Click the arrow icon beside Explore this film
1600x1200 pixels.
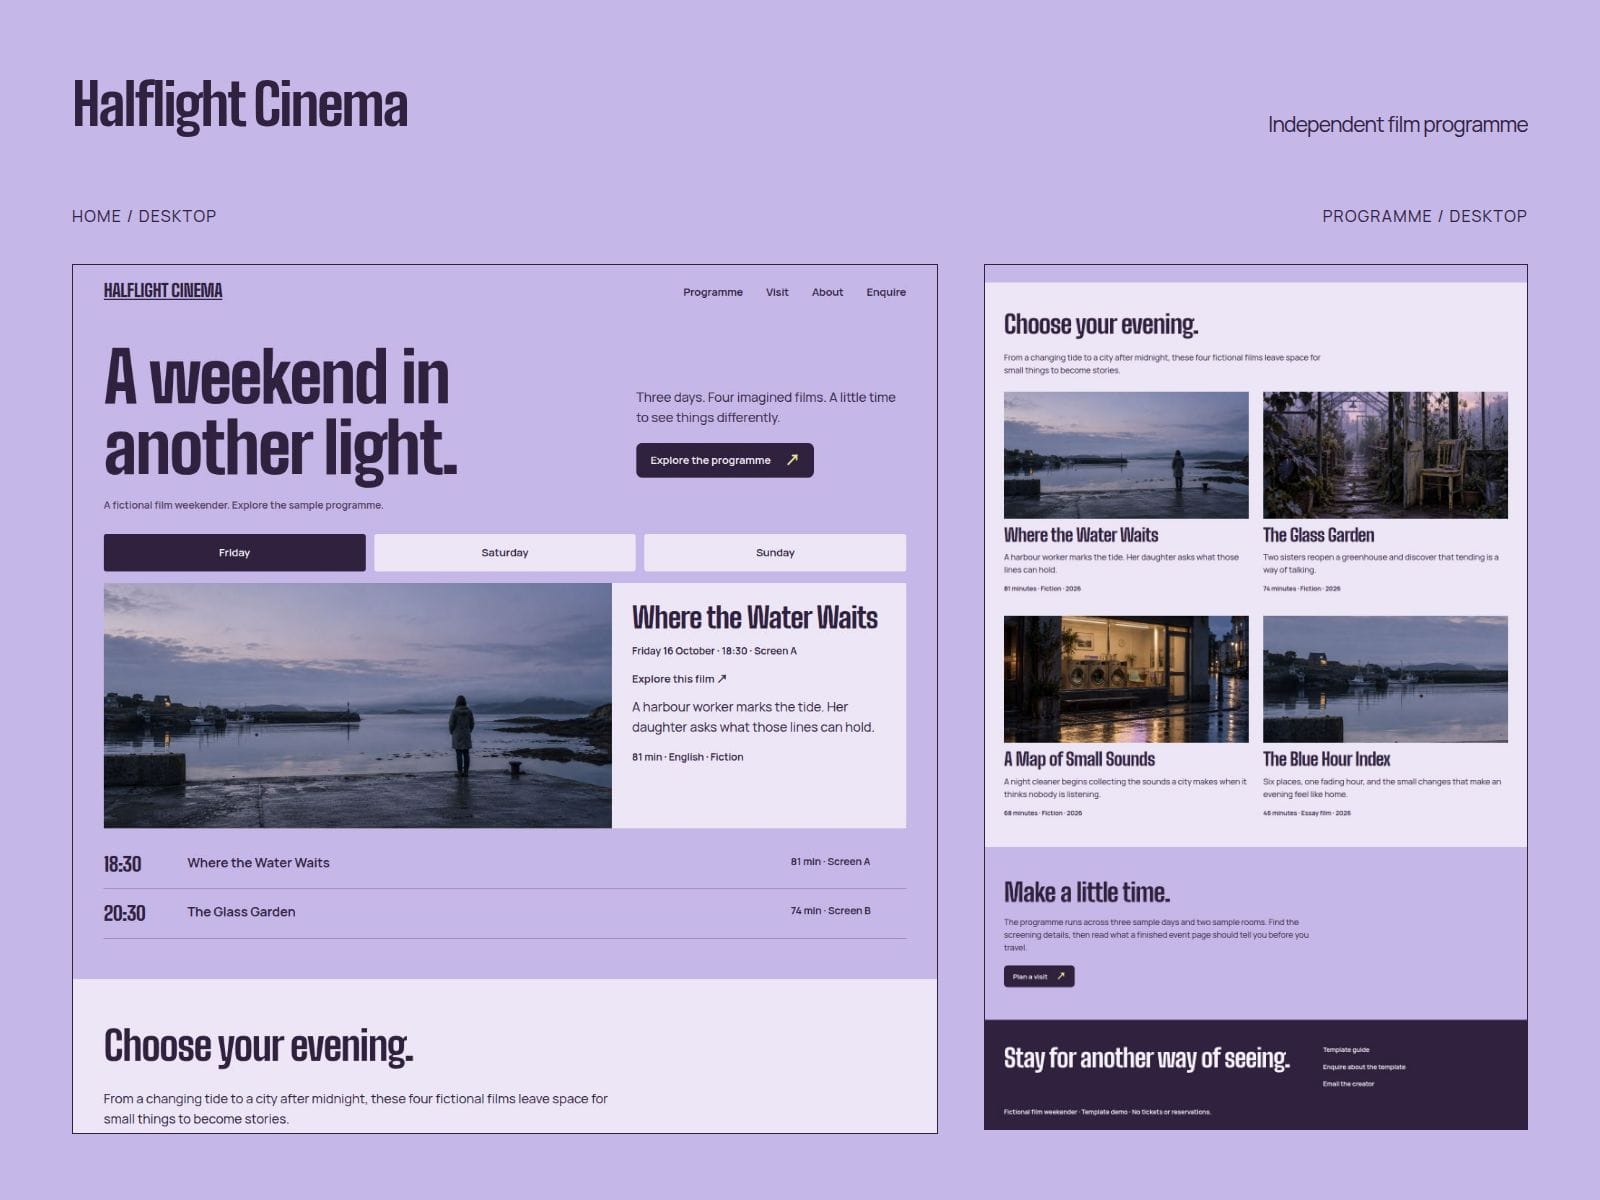722,679
